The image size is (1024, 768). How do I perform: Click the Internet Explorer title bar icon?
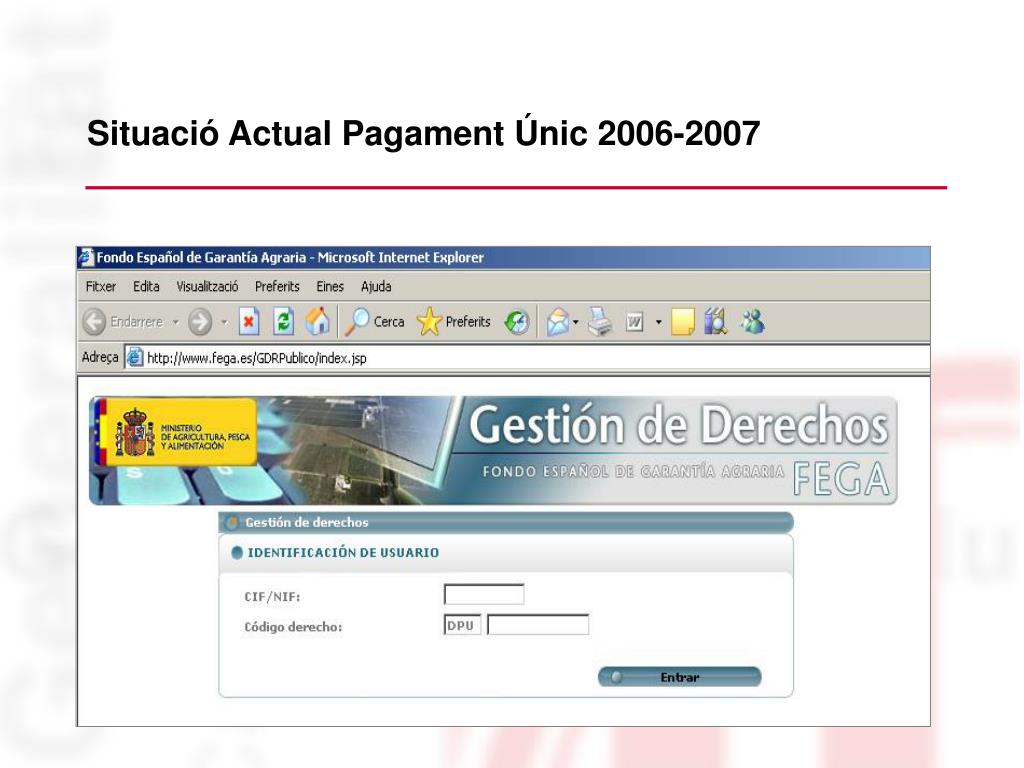point(86,257)
